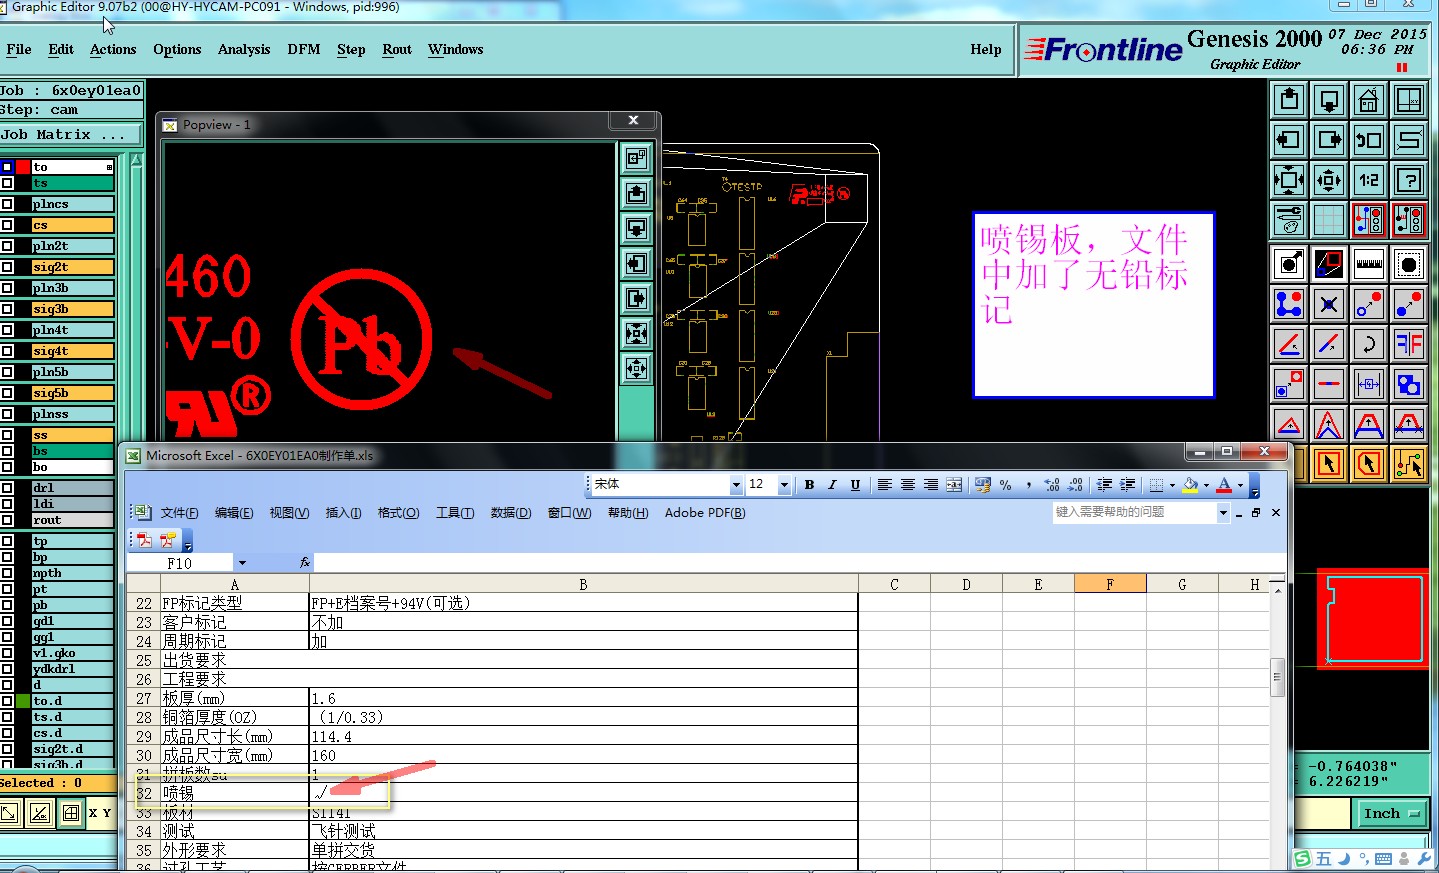Screen dimensions: 1439x873
Task: Open the Excel font name dropdown
Action: point(736,485)
